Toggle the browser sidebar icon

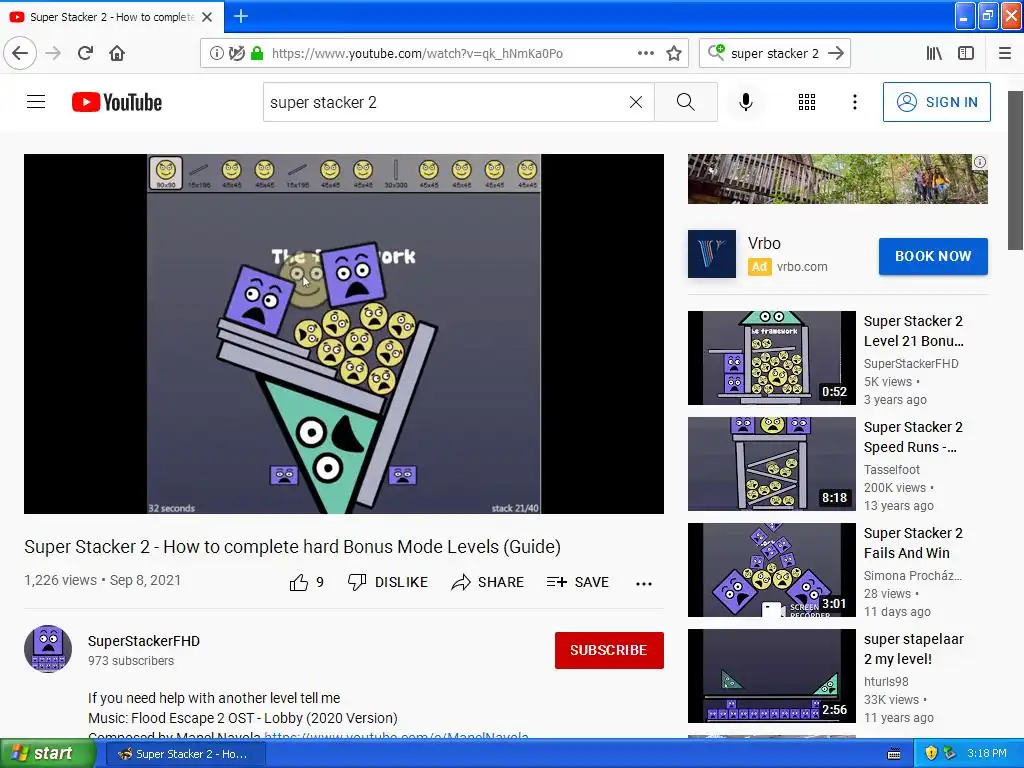coord(966,53)
